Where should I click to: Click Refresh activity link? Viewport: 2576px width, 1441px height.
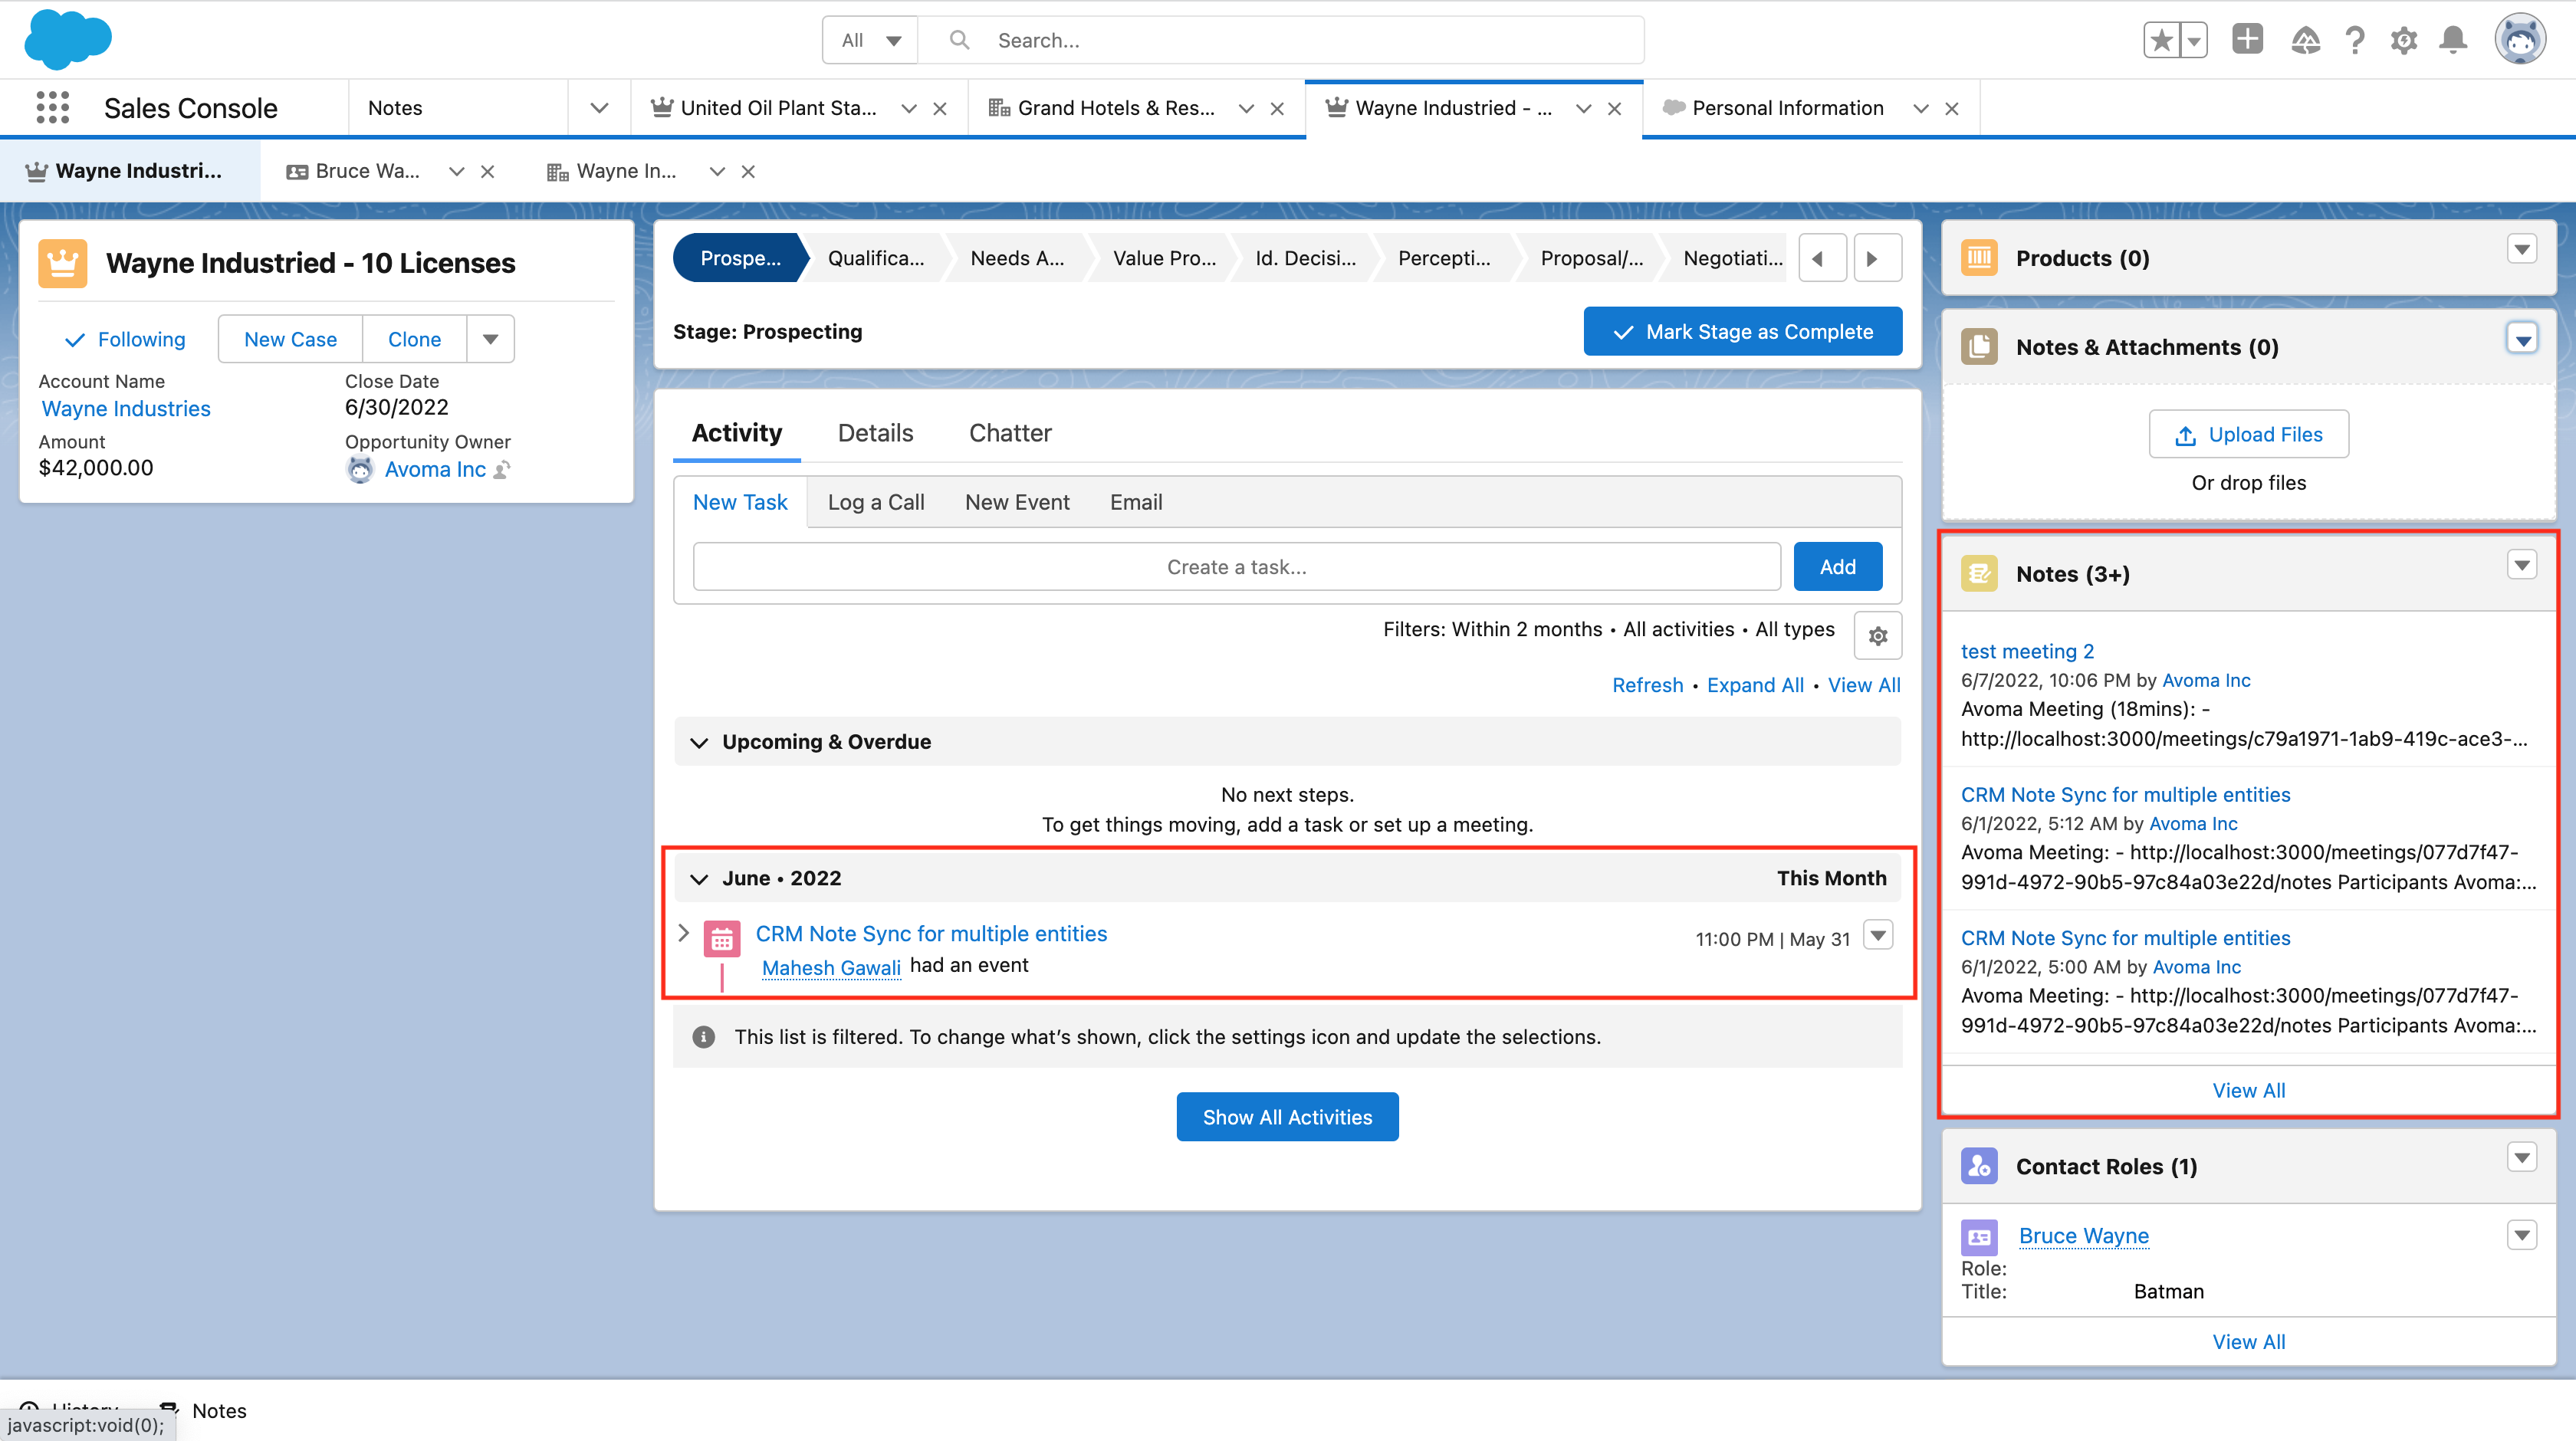(x=1647, y=685)
